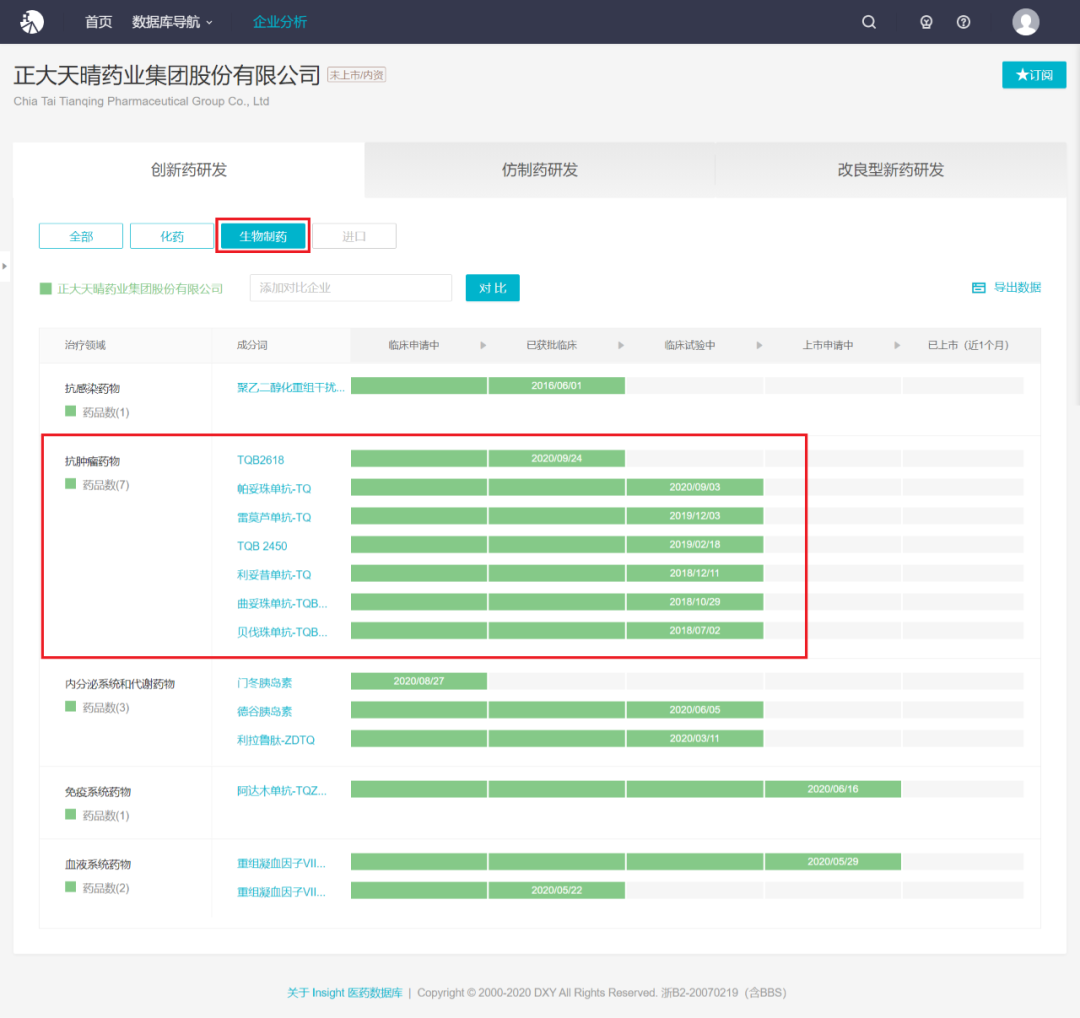
Task: Click arrow after 已获批临床 column header
Action: 621,345
